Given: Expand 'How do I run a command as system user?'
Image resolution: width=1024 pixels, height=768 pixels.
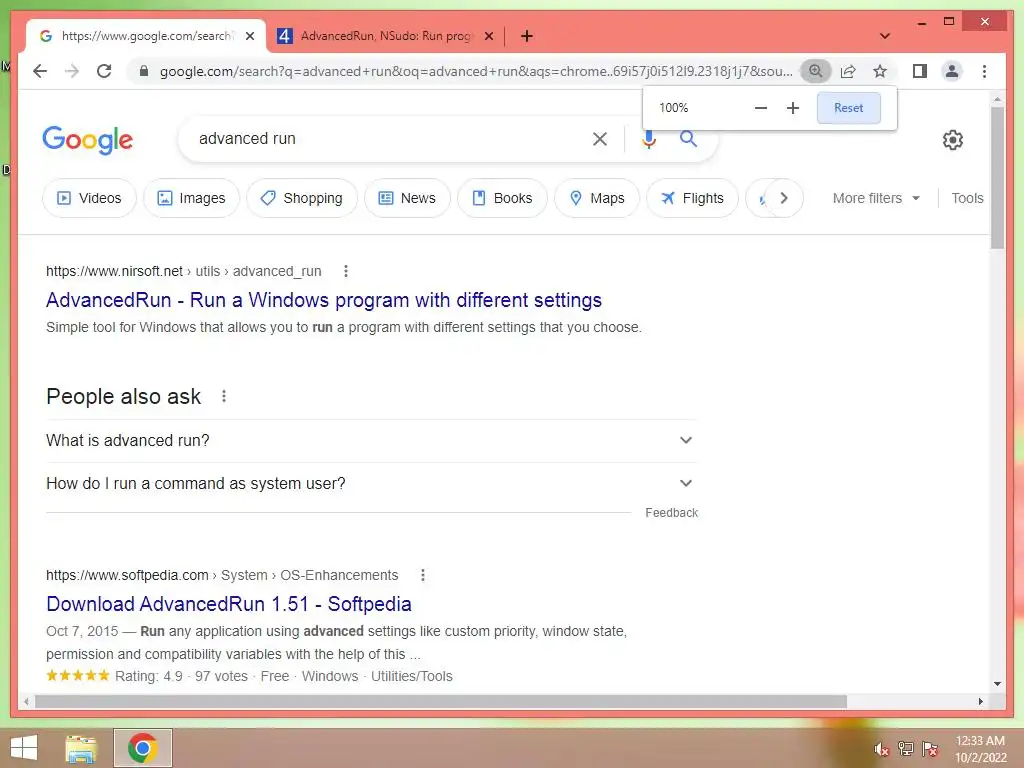Looking at the screenshot, I should [370, 484].
